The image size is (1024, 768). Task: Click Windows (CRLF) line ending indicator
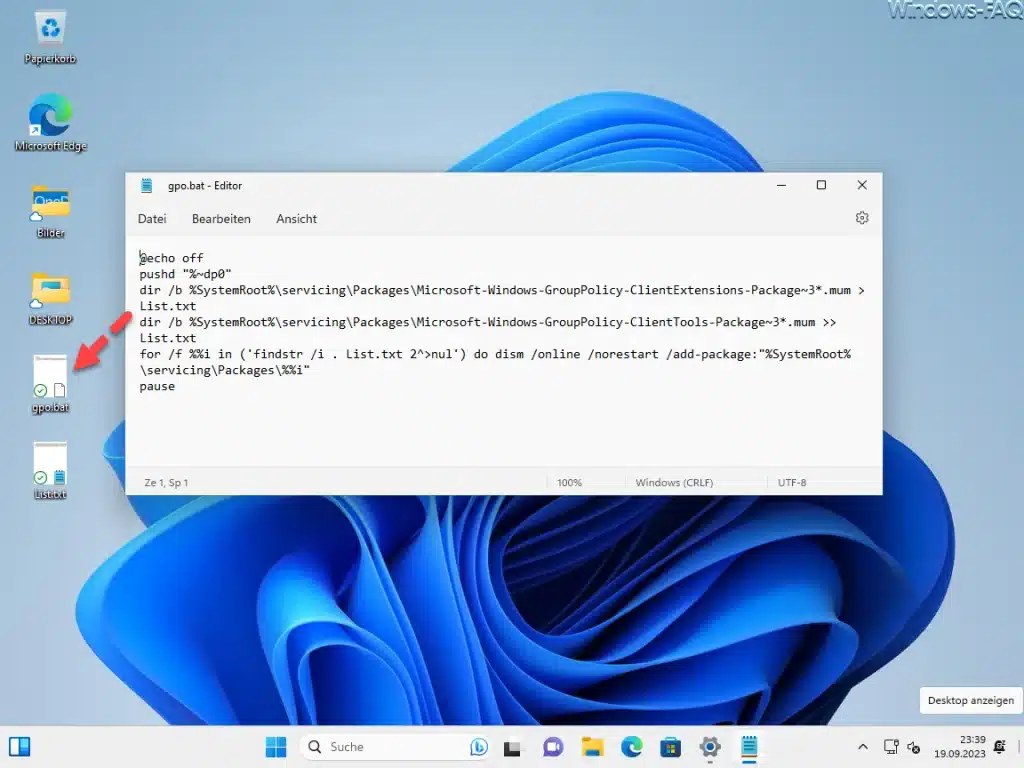click(674, 483)
